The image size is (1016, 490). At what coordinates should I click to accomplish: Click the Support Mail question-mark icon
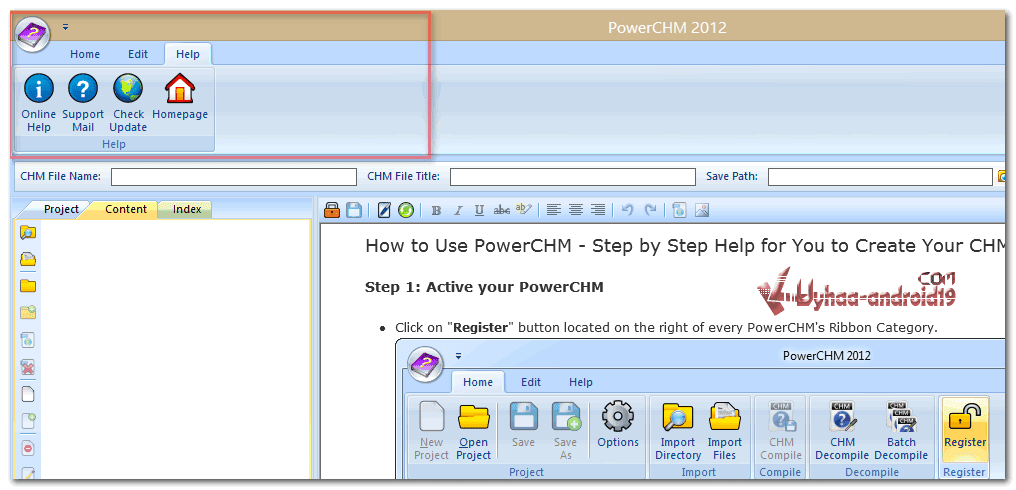[83, 89]
